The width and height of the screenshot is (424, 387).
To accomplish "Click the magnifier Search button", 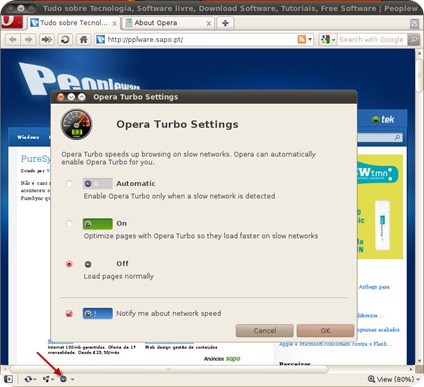I will tap(413, 40).
